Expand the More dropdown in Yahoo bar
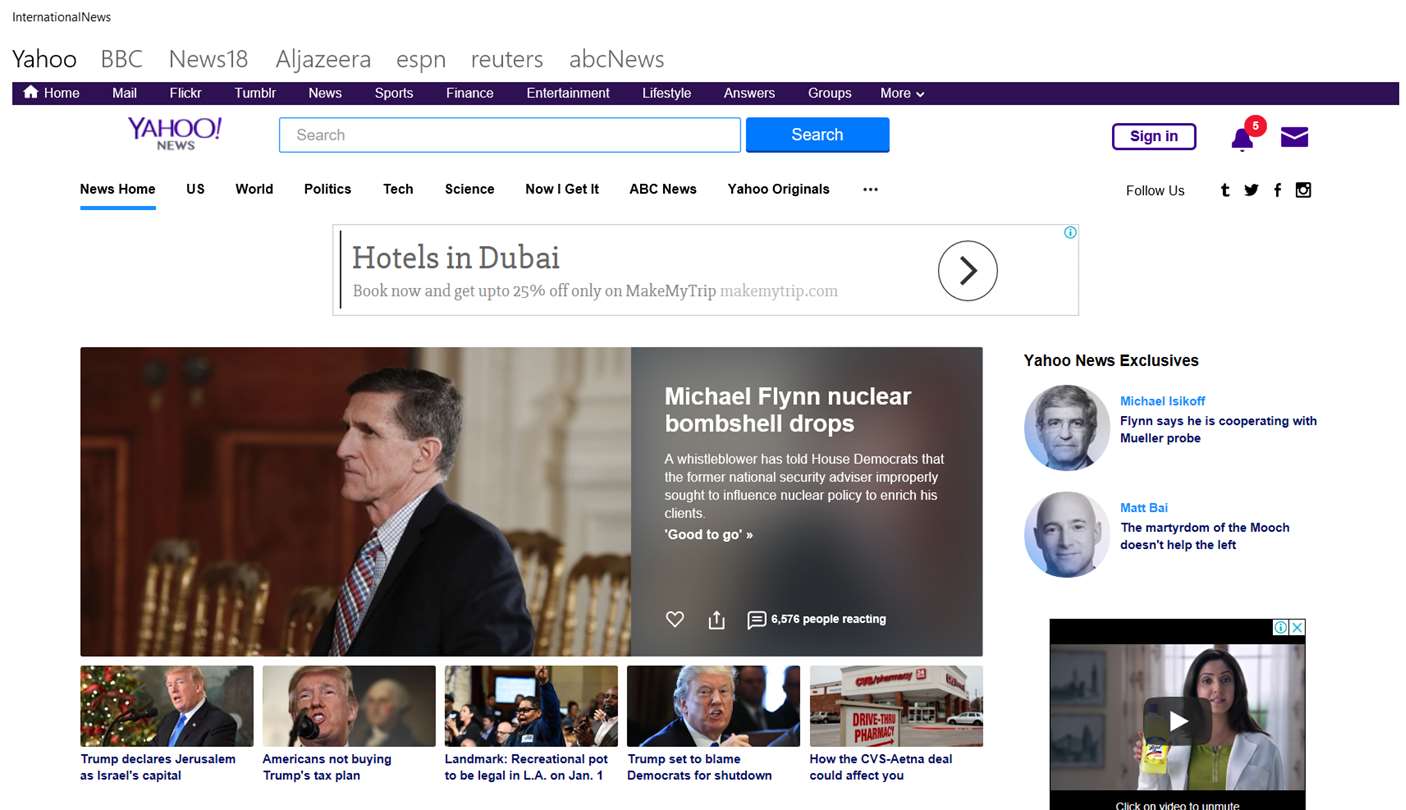 [x=902, y=93]
